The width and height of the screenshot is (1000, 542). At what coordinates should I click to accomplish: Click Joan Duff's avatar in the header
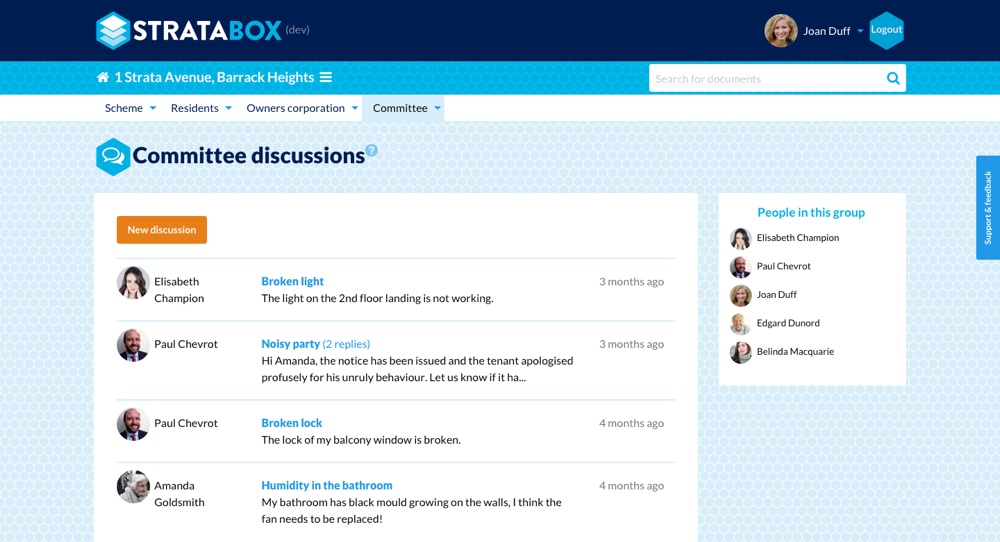(781, 31)
